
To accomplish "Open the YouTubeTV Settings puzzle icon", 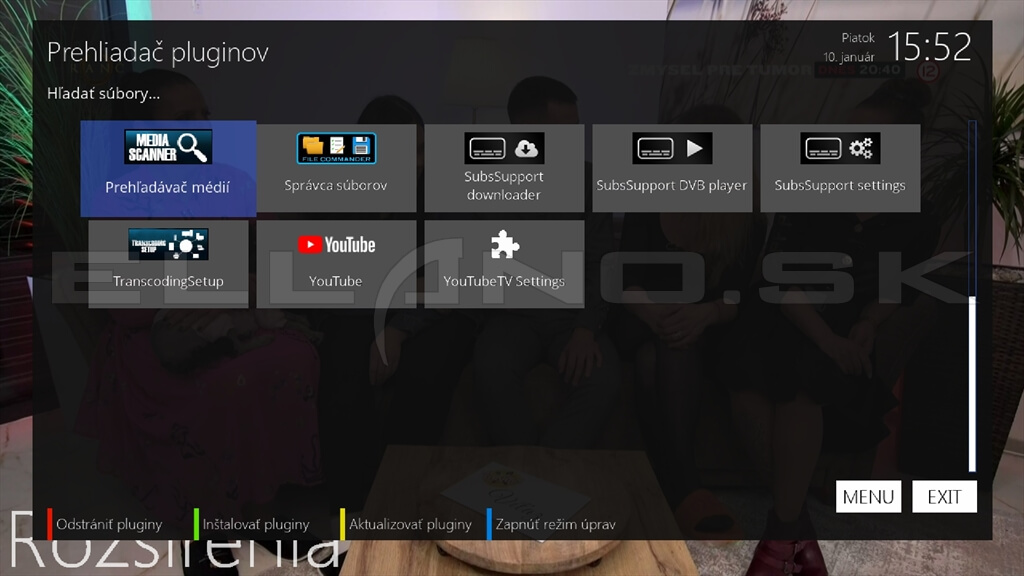I will (x=504, y=244).
